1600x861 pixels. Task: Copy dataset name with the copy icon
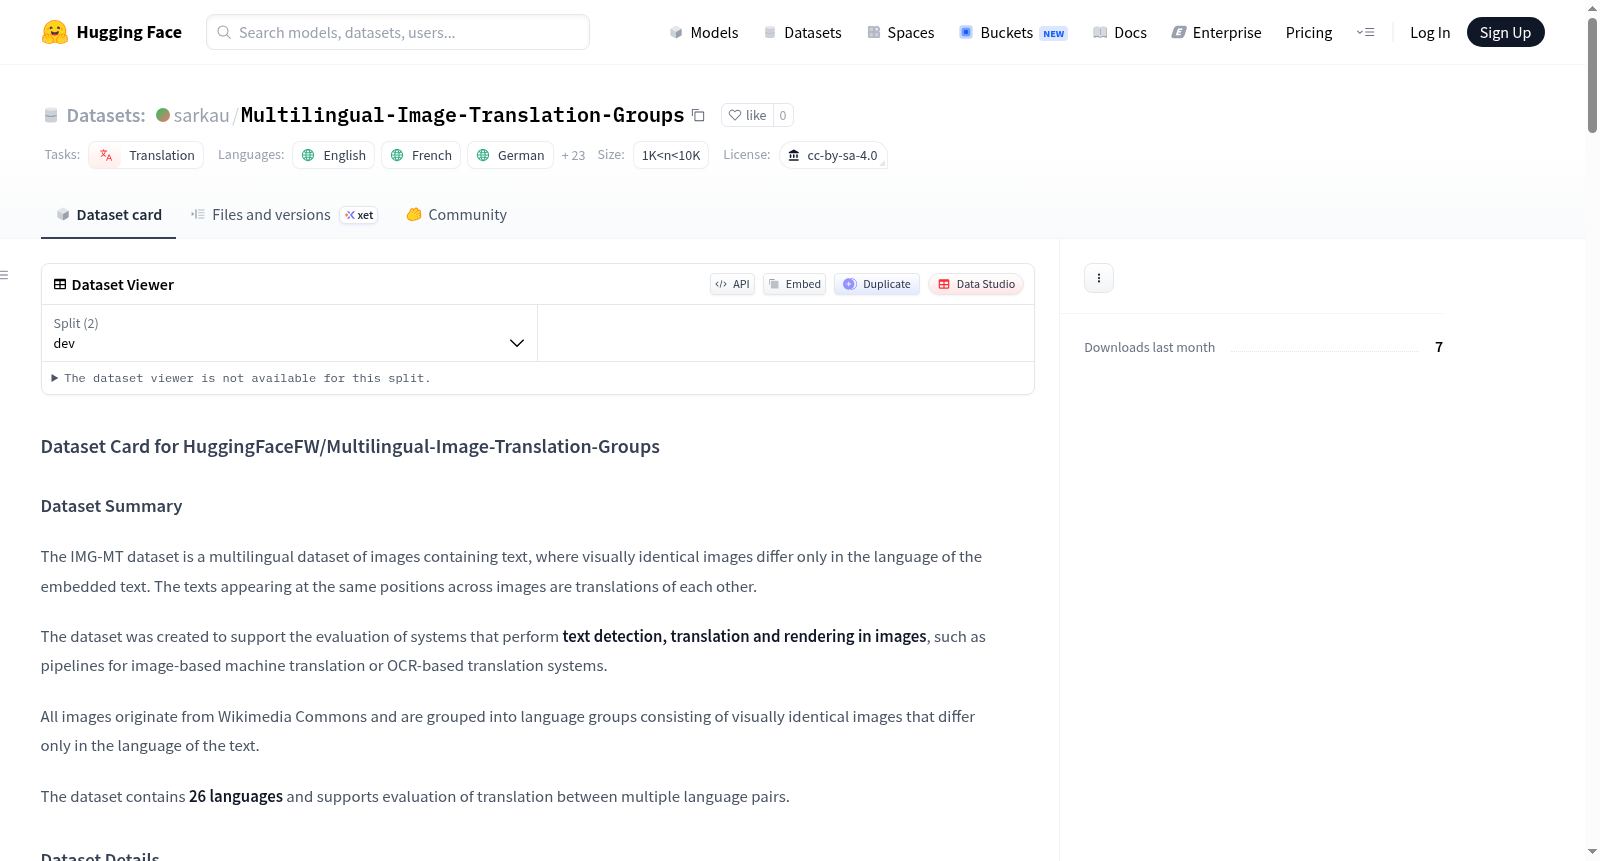pos(698,115)
